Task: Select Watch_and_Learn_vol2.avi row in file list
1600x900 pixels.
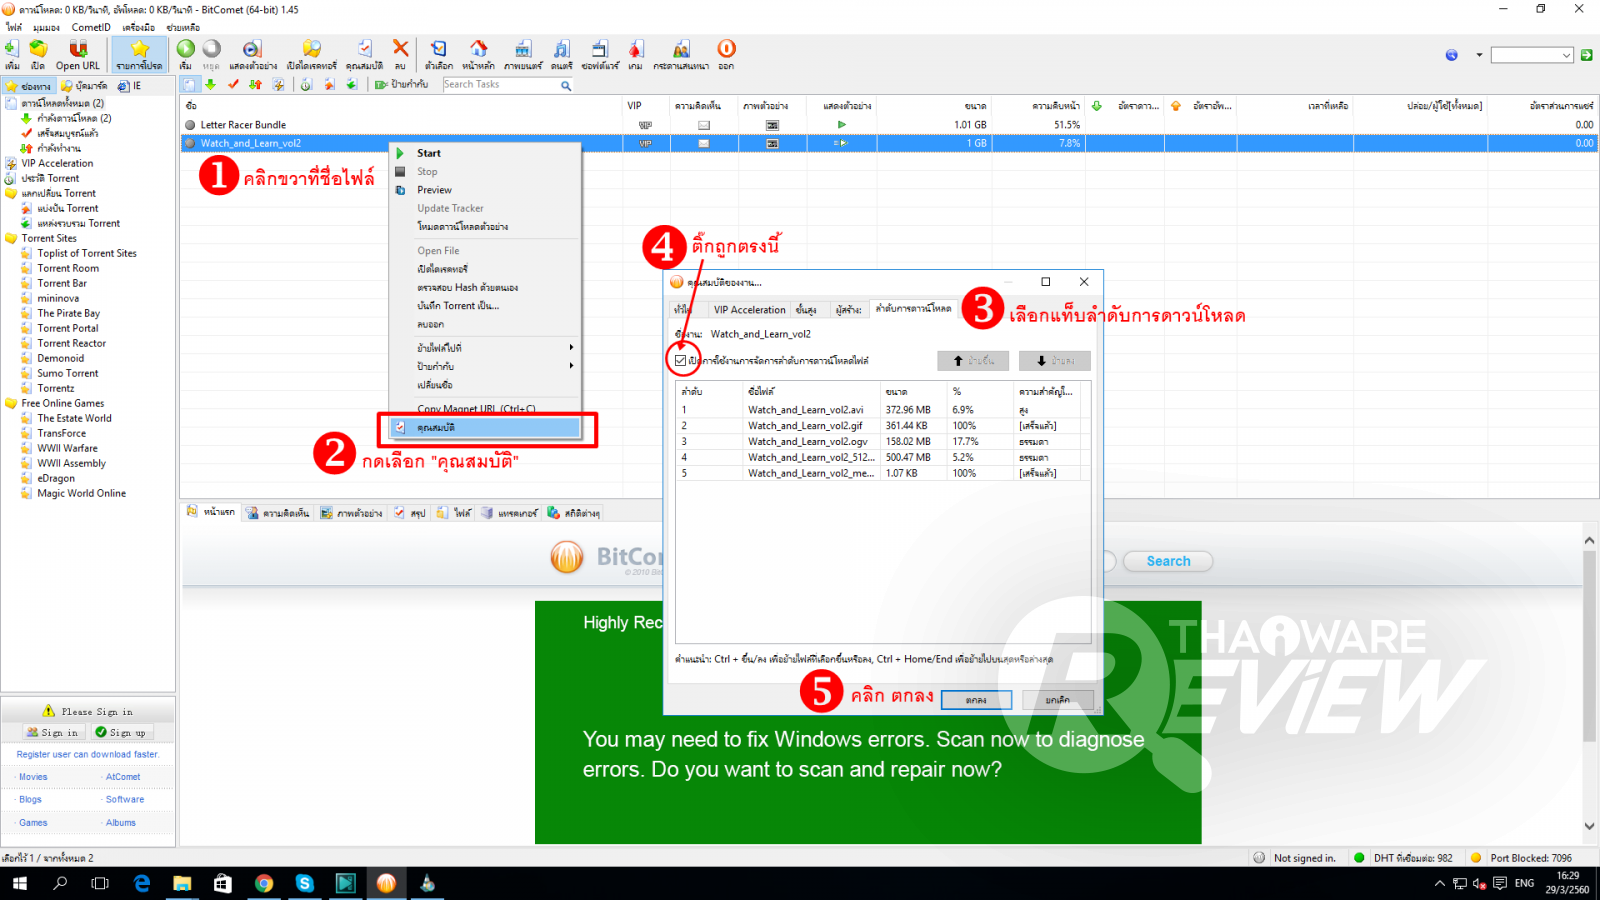Action: point(882,410)
